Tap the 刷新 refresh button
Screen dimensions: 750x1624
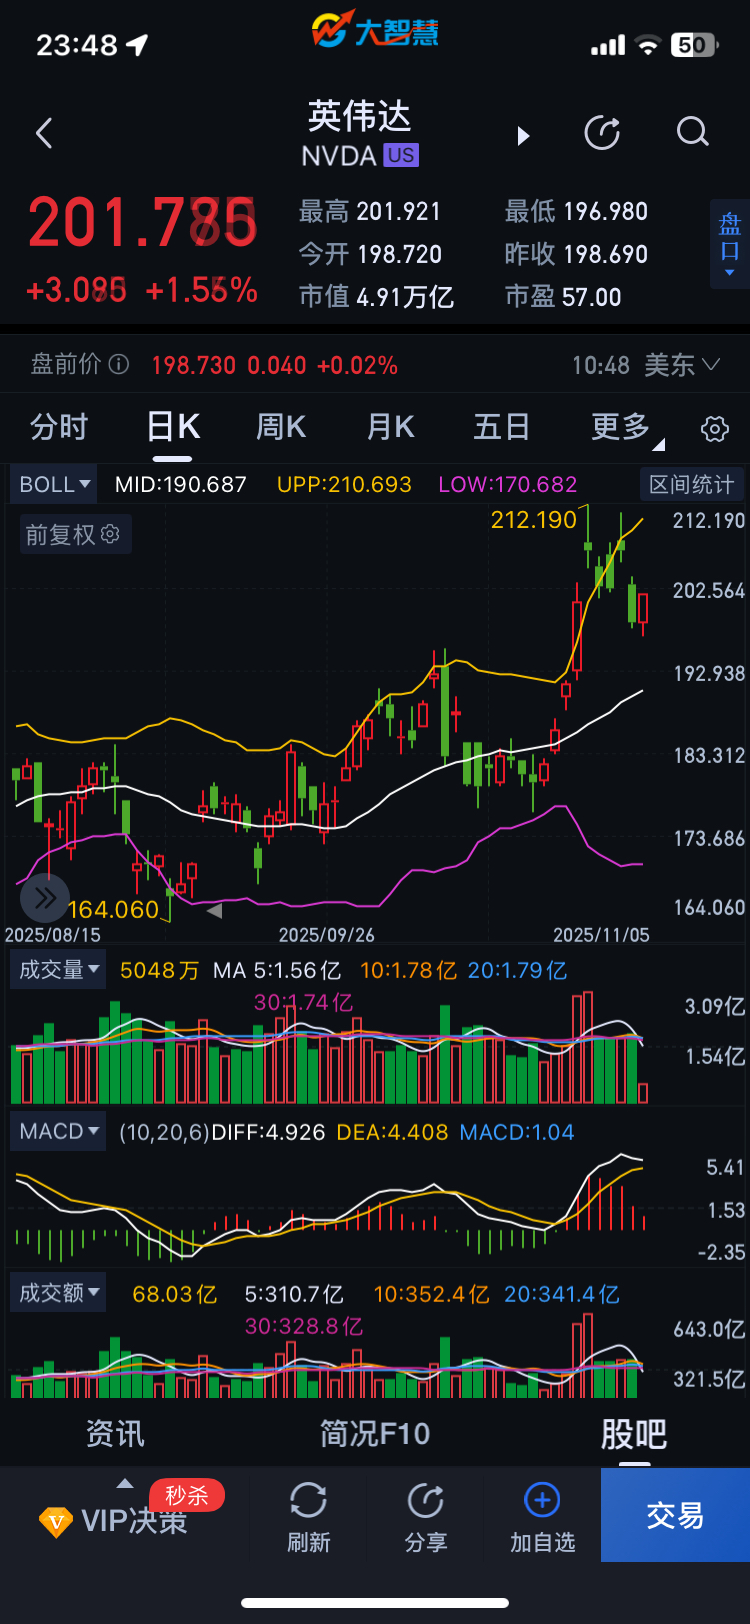308,1517
